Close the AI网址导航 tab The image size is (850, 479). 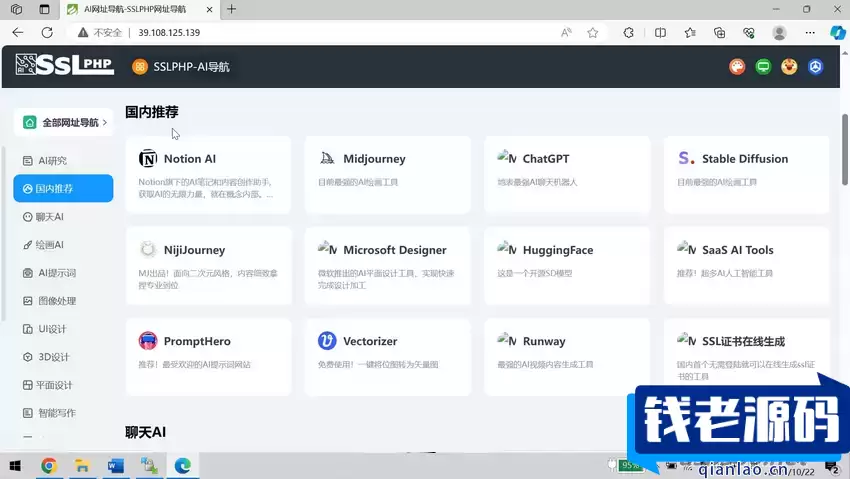point(210,9)
